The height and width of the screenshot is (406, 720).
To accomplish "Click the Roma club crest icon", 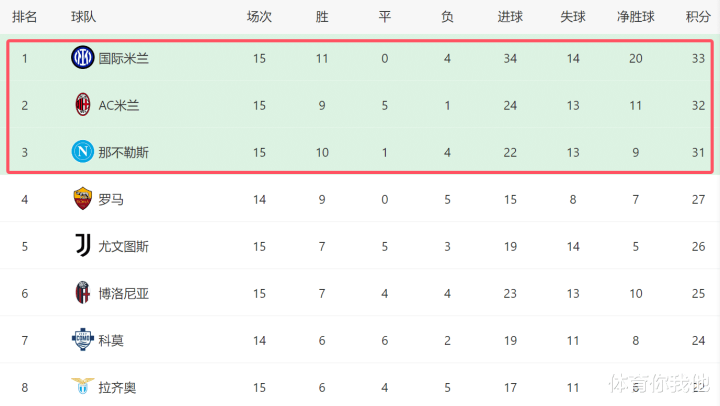I will coord(82,199).
